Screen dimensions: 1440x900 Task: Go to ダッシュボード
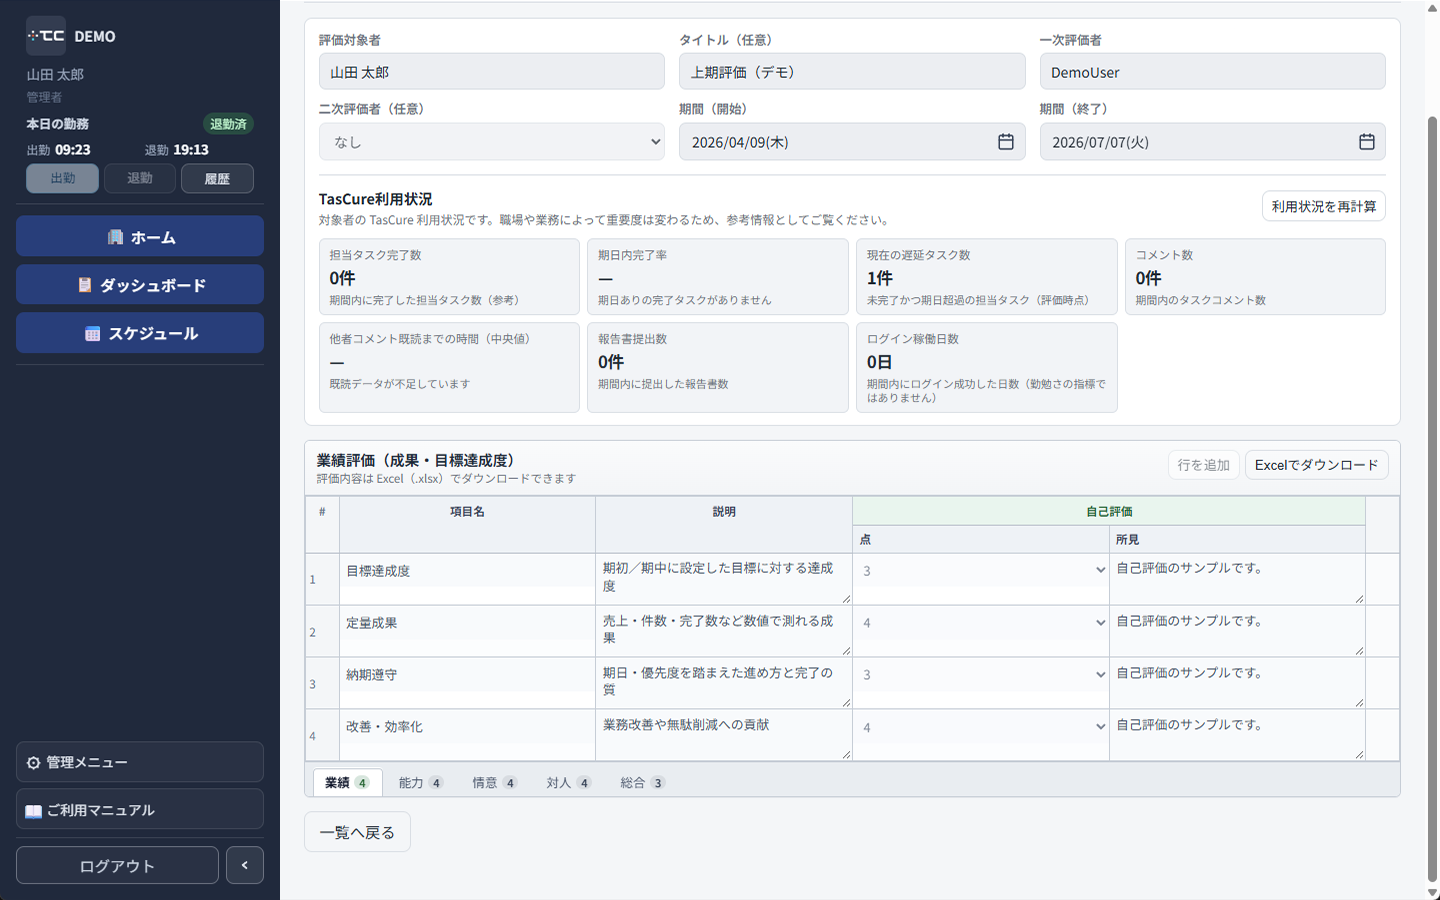(140, 285)
